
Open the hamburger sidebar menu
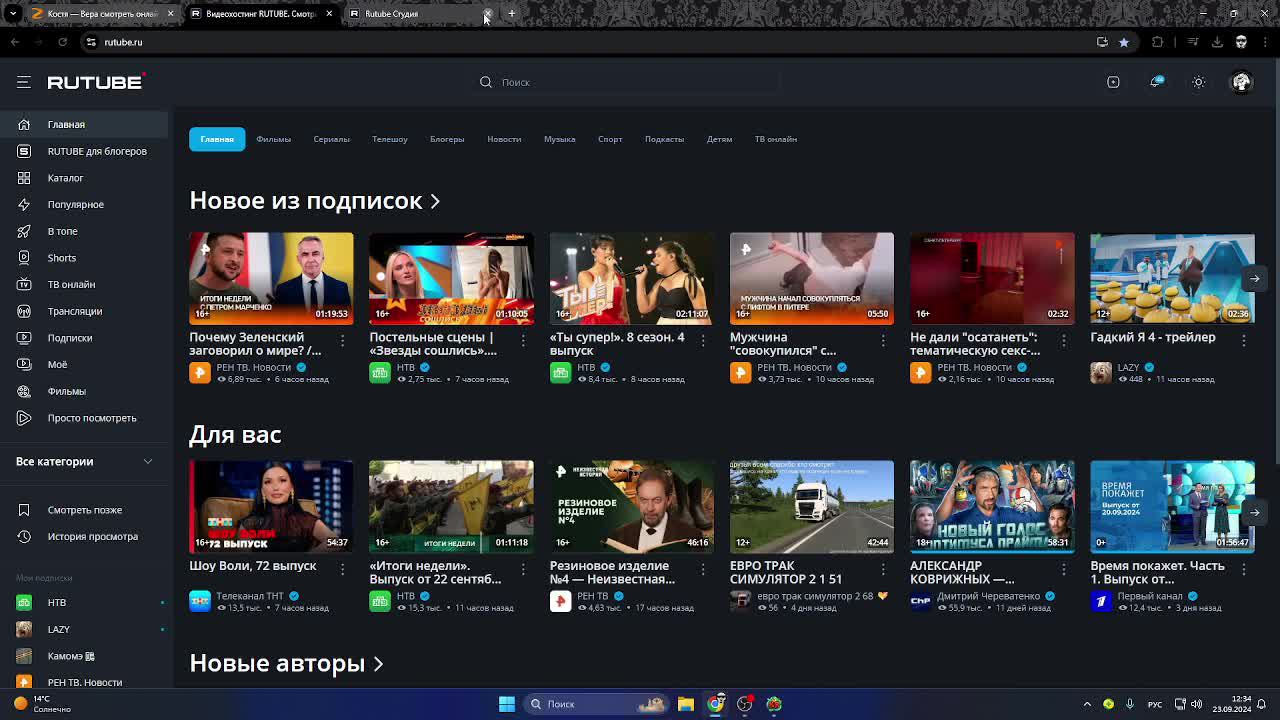[24, 82]
